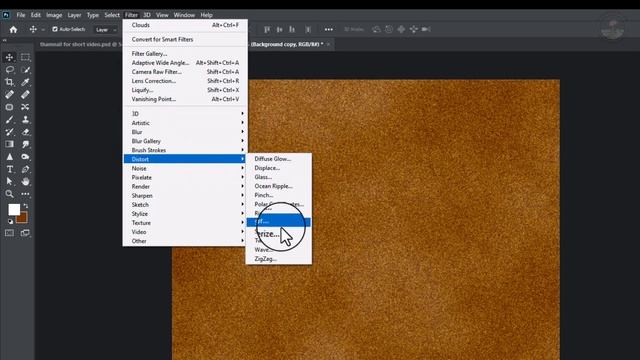Open the Layer auto-select dropdown

tap(106, 30)
